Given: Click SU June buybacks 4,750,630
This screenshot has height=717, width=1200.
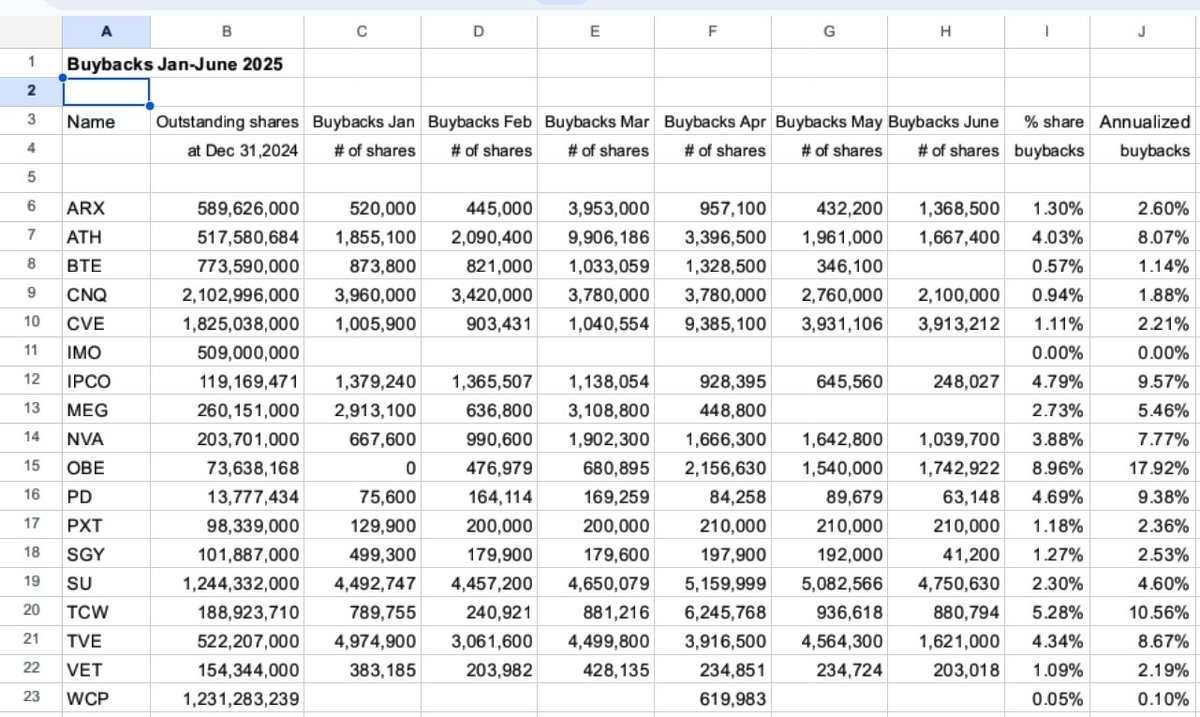Looking at the screenshot, I should 944,583.
